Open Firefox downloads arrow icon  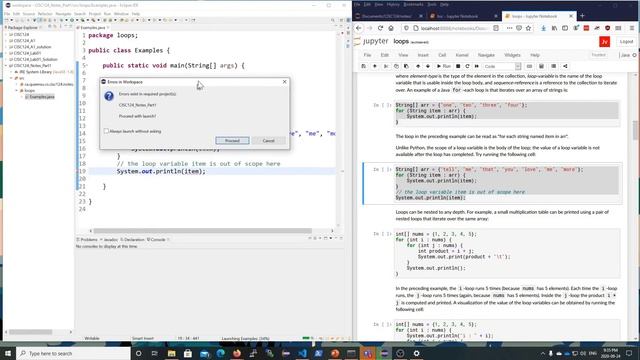click(x=543, y=28)
